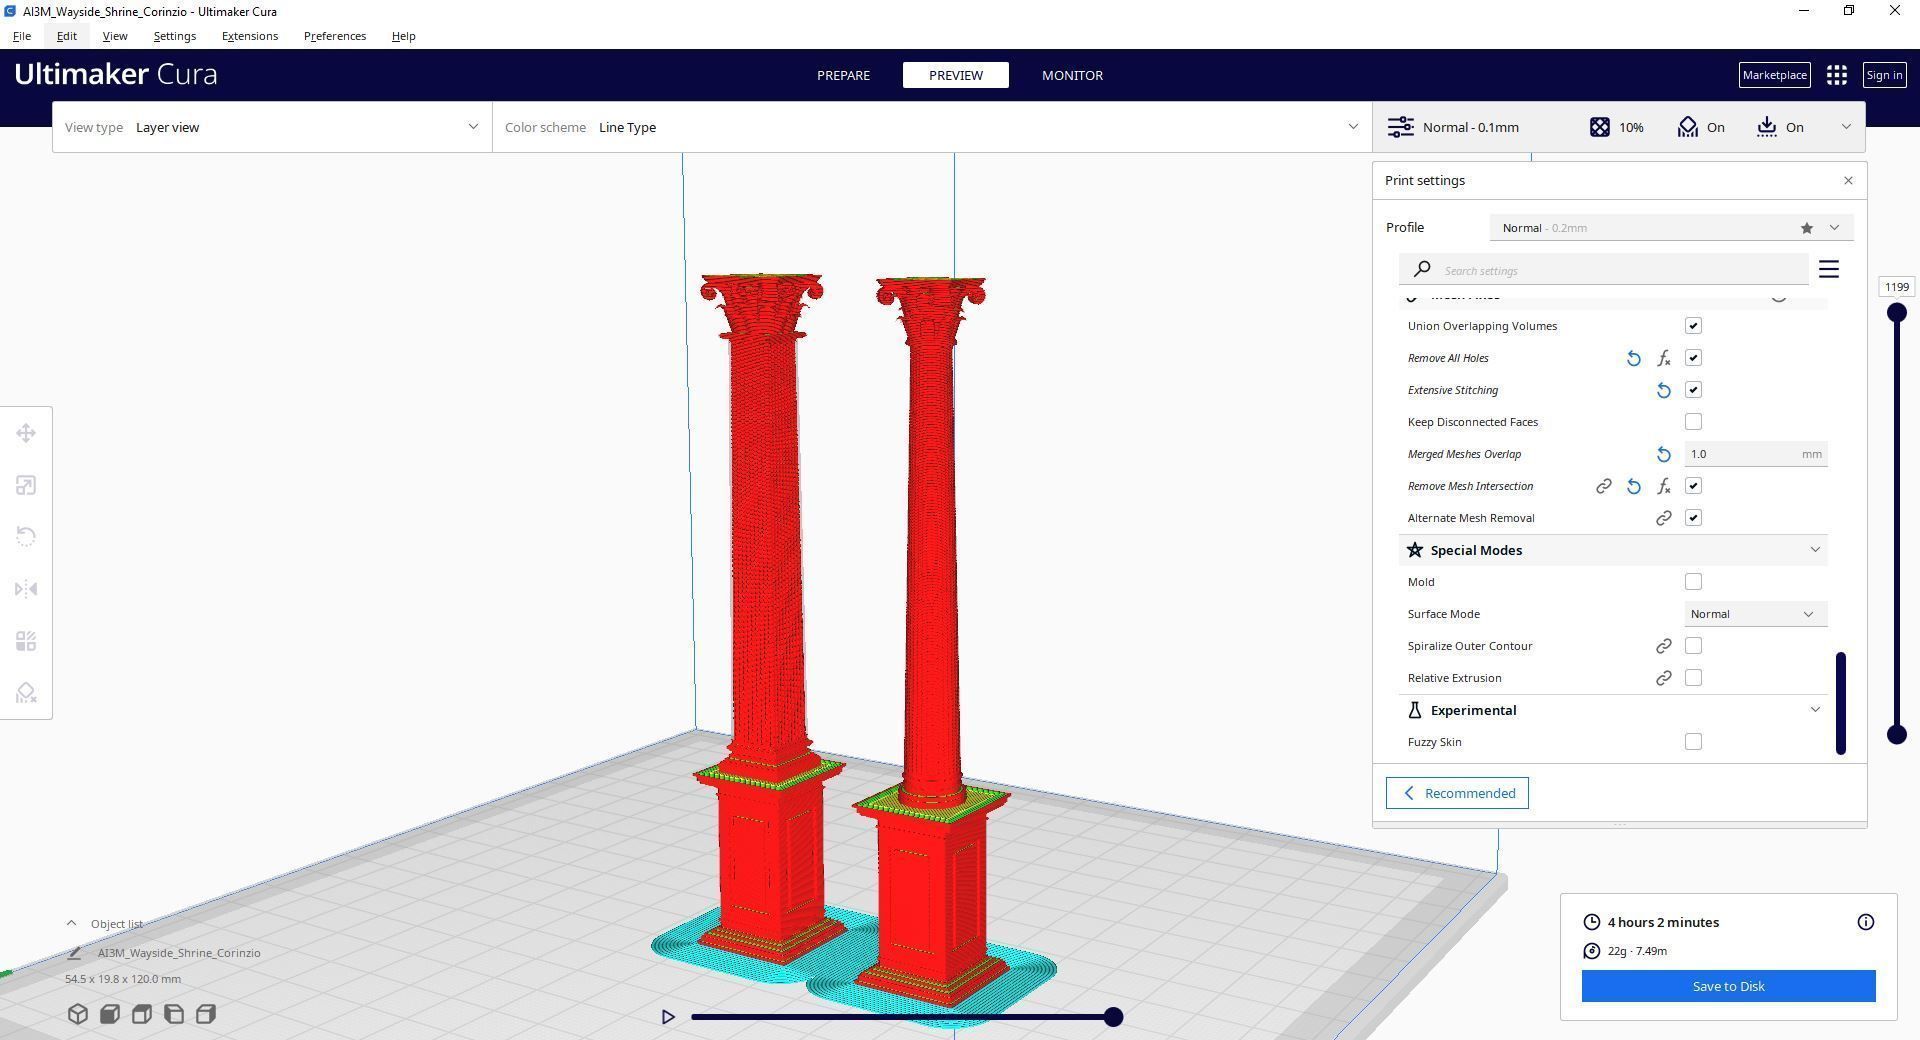Show print time info details icon
Viewport: 1920px width, 1040px height.
coord(1866,922)
